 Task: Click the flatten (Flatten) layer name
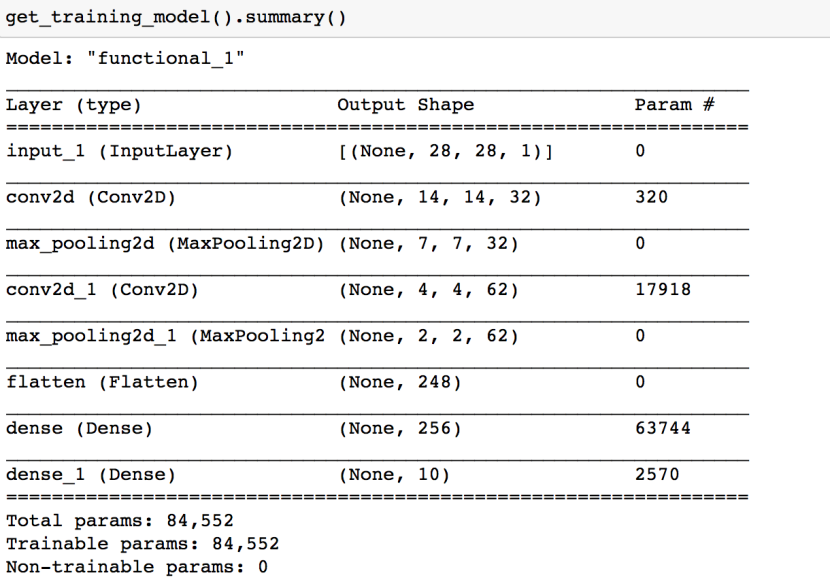(102, 382)
